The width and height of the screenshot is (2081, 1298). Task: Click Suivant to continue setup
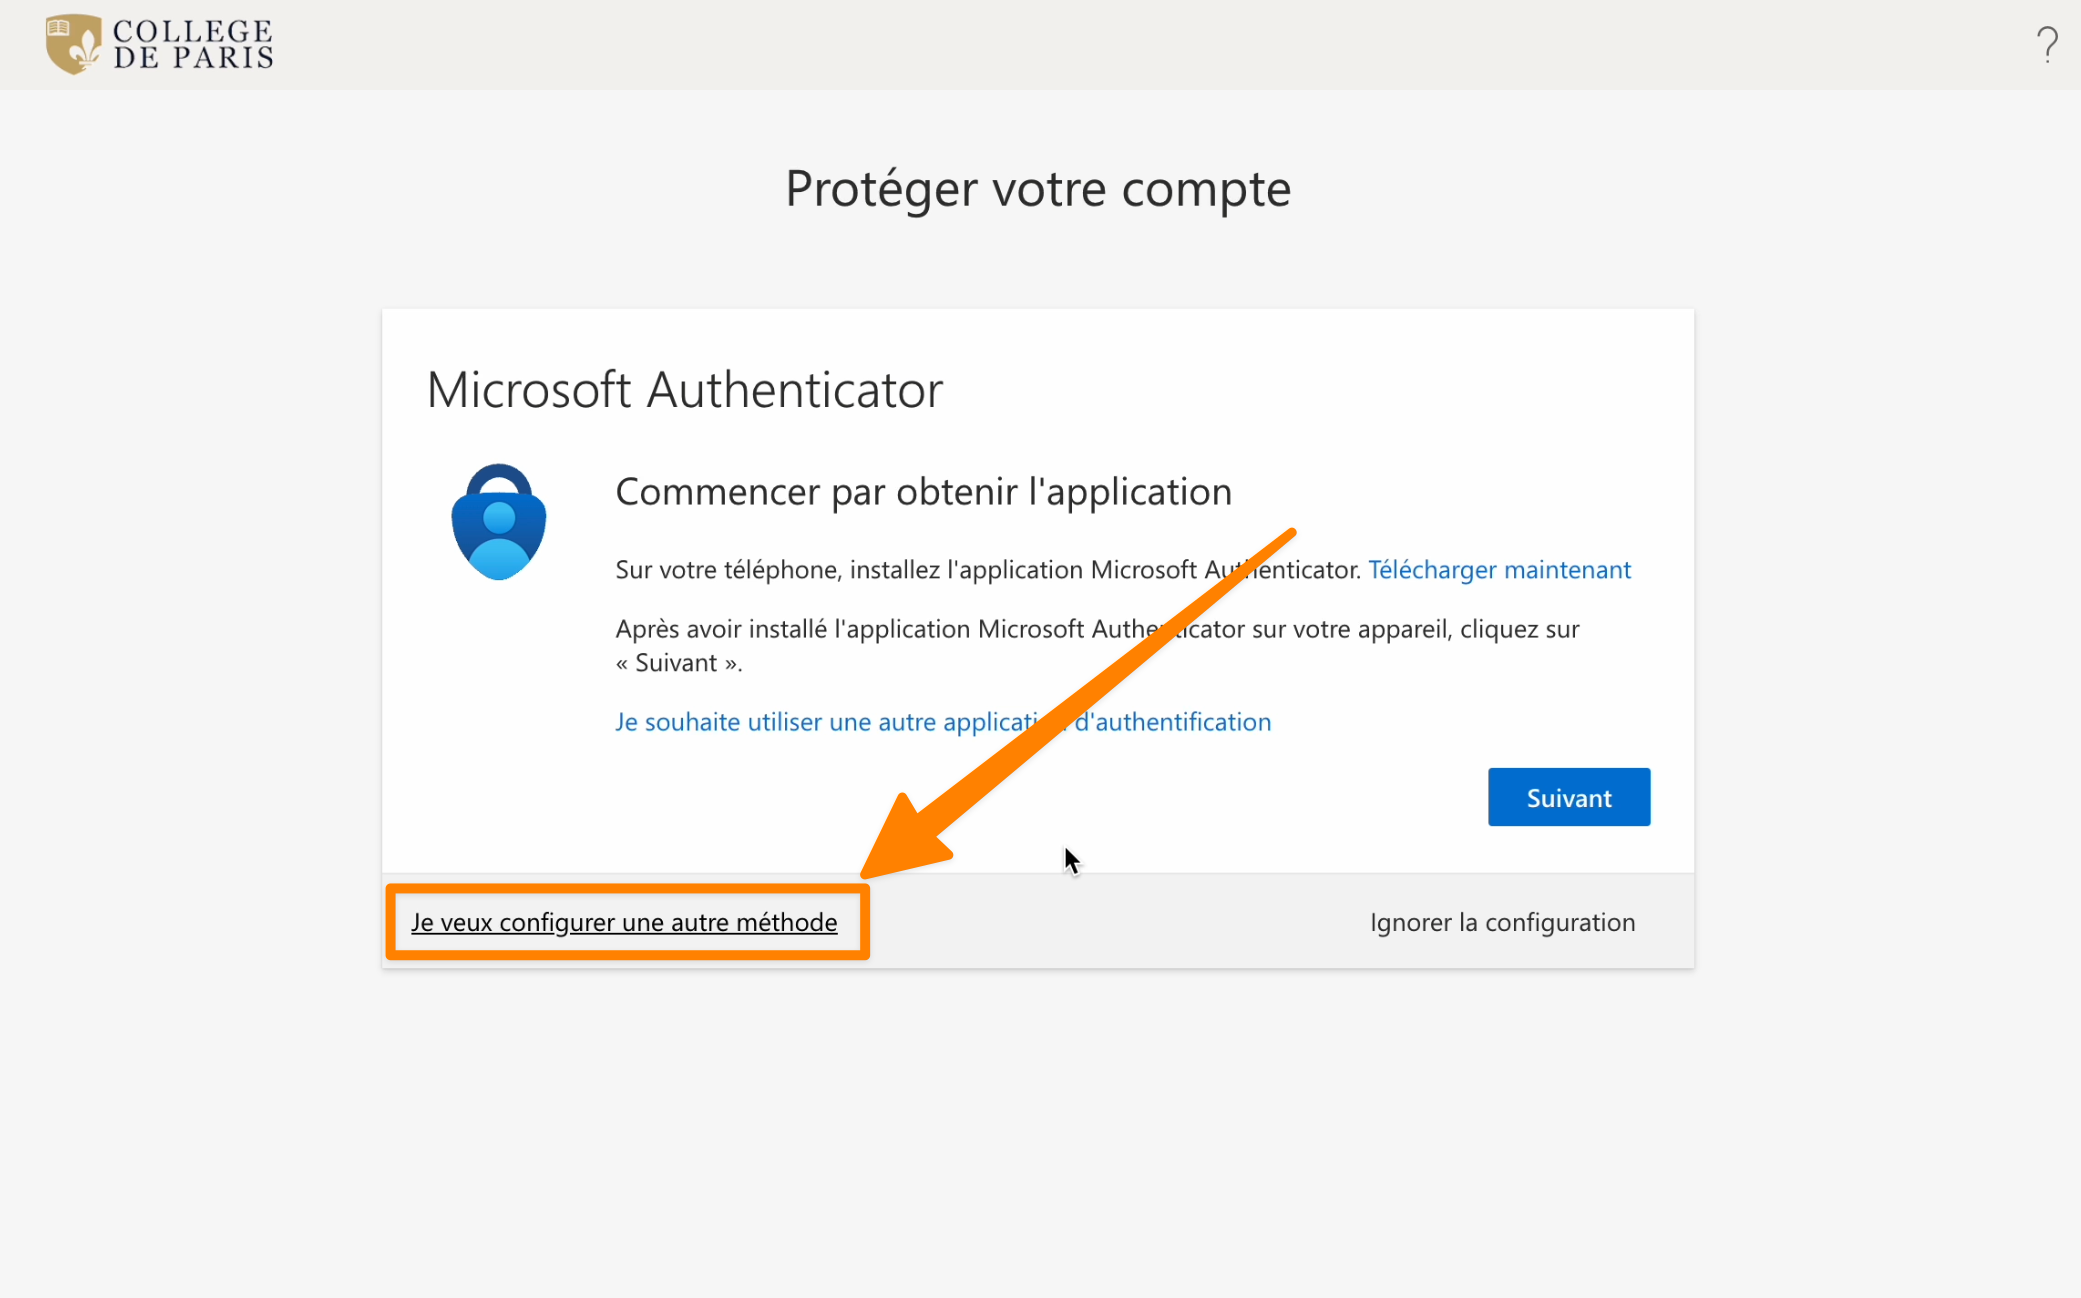pyautogui.click(x=1568, y=797)
